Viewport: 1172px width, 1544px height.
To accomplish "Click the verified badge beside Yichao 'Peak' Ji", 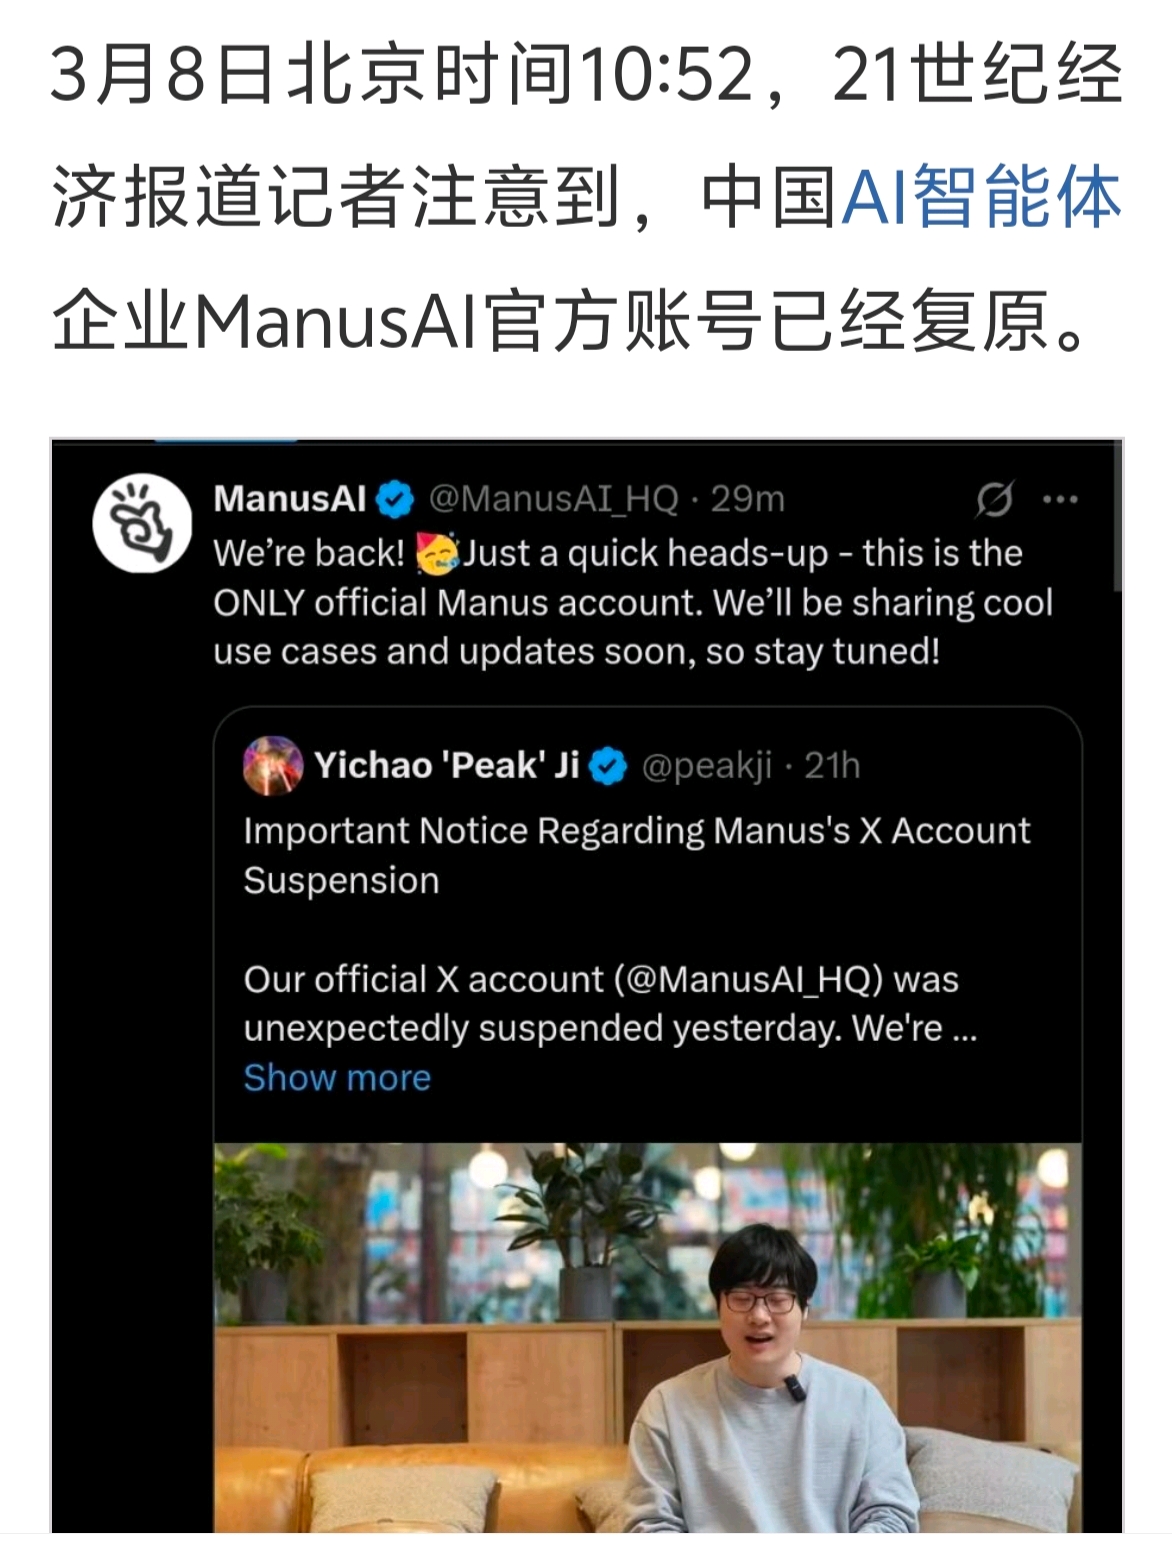I will [x=608, y=766].
